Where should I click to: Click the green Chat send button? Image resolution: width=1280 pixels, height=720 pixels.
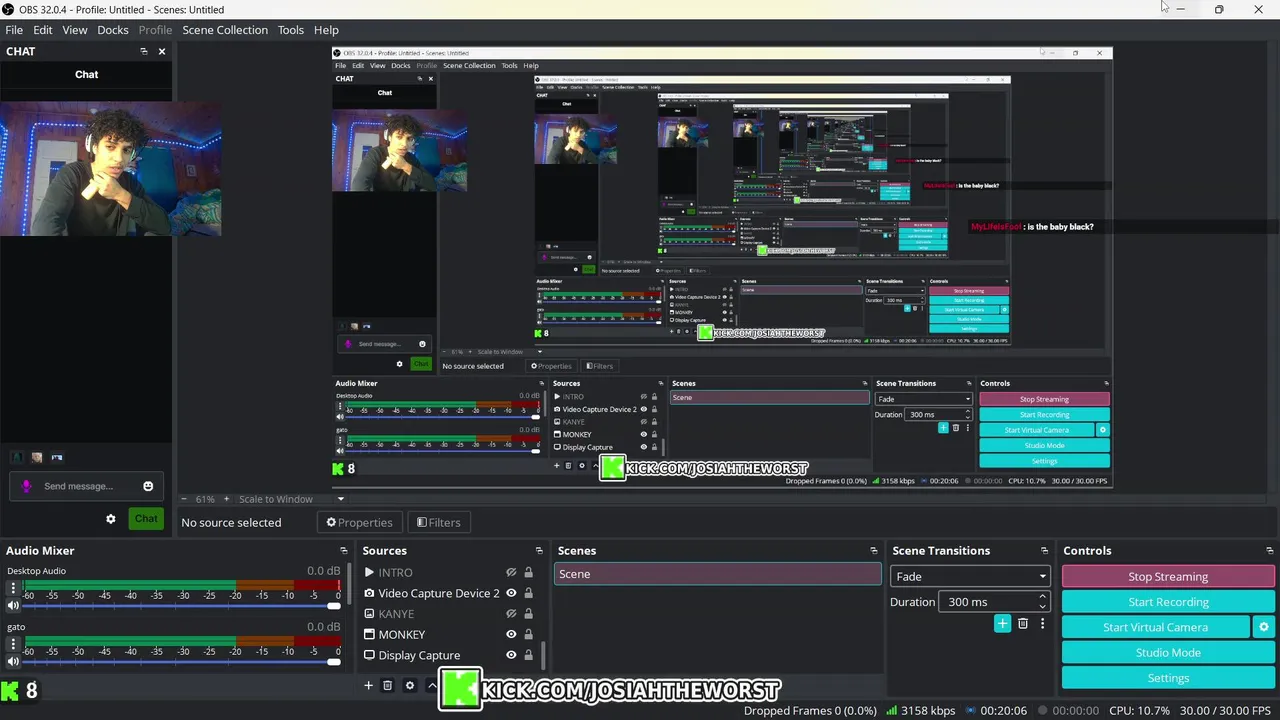point(146,518)
